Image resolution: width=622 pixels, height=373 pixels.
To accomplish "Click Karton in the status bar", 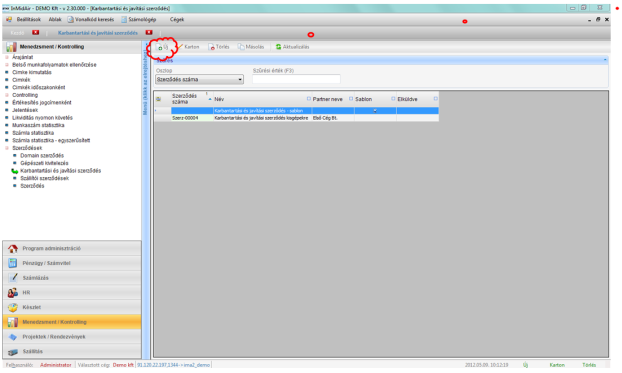I will point(557,365).
